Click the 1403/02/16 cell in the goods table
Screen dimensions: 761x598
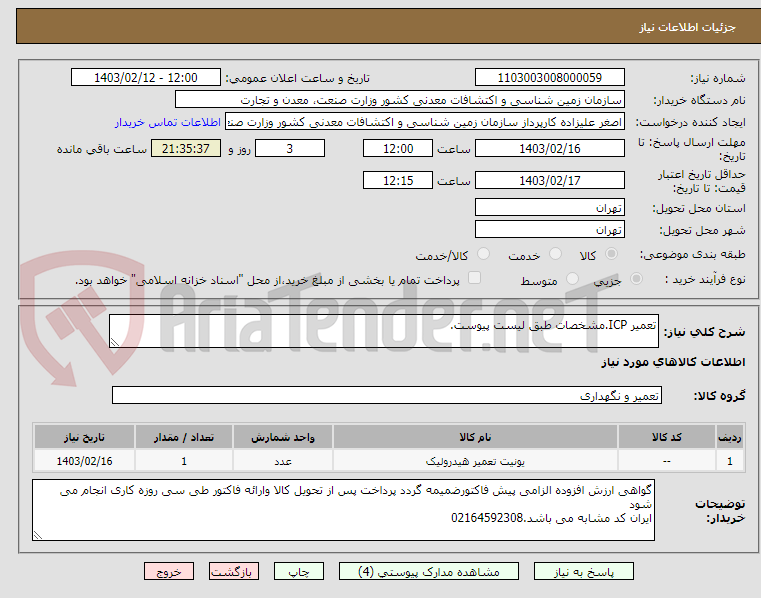point(84,461)
